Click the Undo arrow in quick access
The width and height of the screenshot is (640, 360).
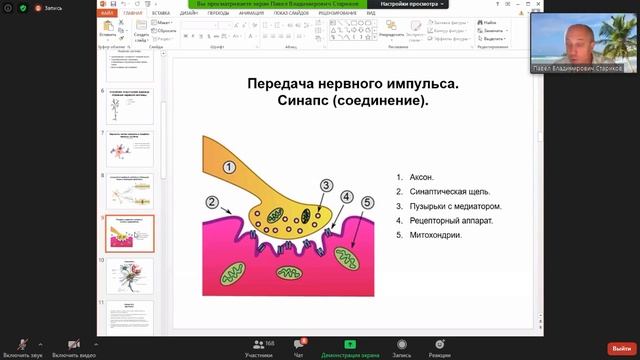tap(124, 4)
